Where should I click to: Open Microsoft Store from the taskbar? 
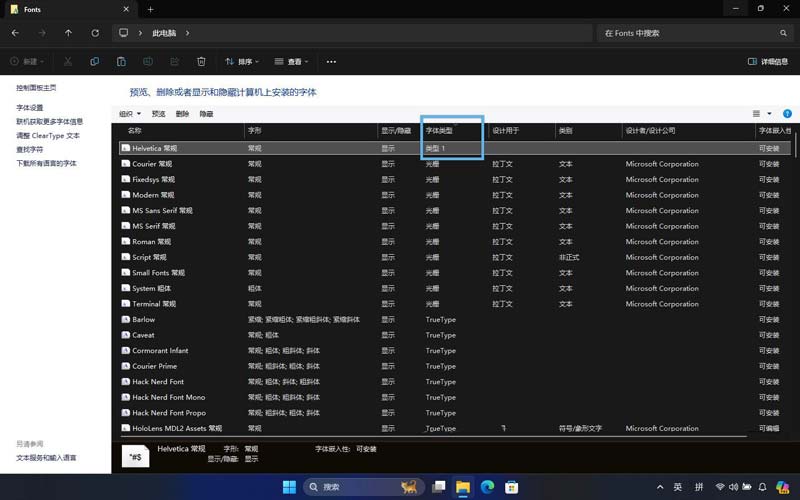(511, 487)
